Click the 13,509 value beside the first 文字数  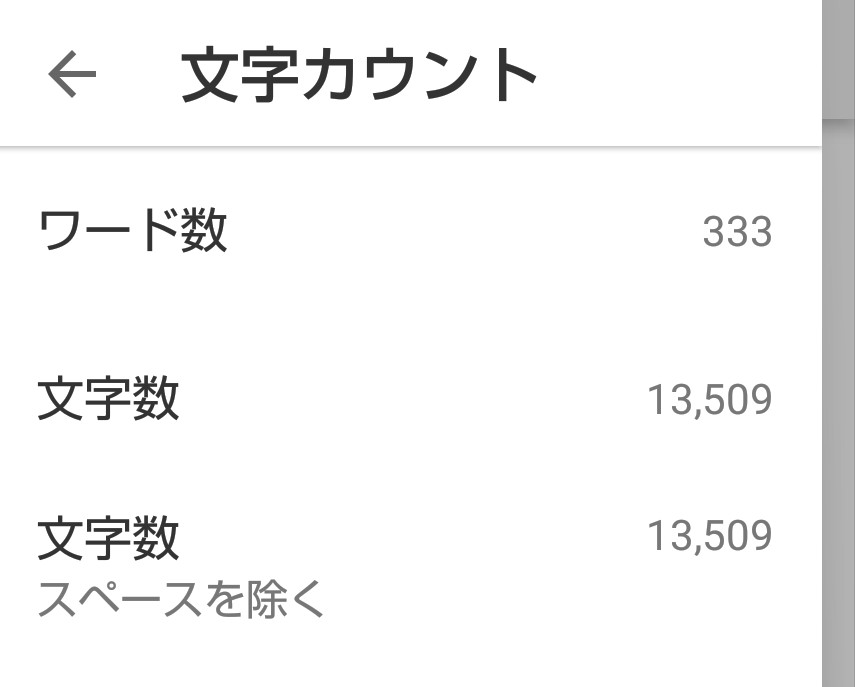coord(709,401)
